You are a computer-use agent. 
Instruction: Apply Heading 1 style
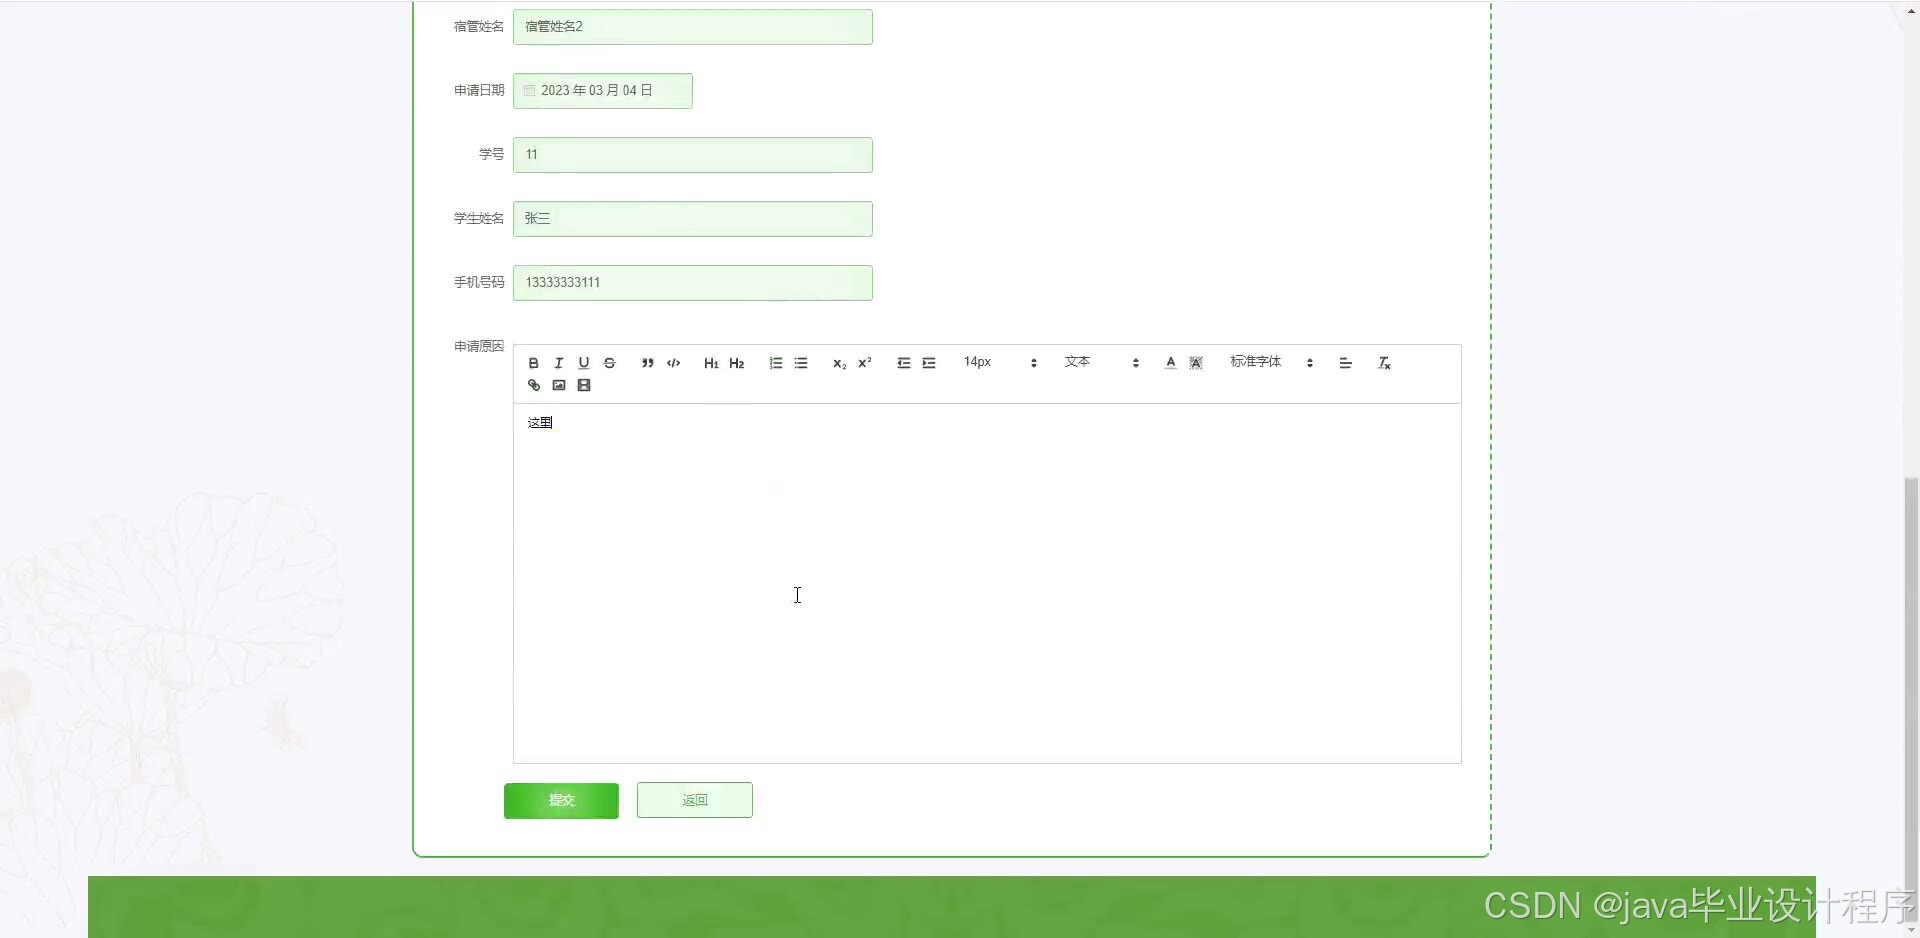click(711, 363)
